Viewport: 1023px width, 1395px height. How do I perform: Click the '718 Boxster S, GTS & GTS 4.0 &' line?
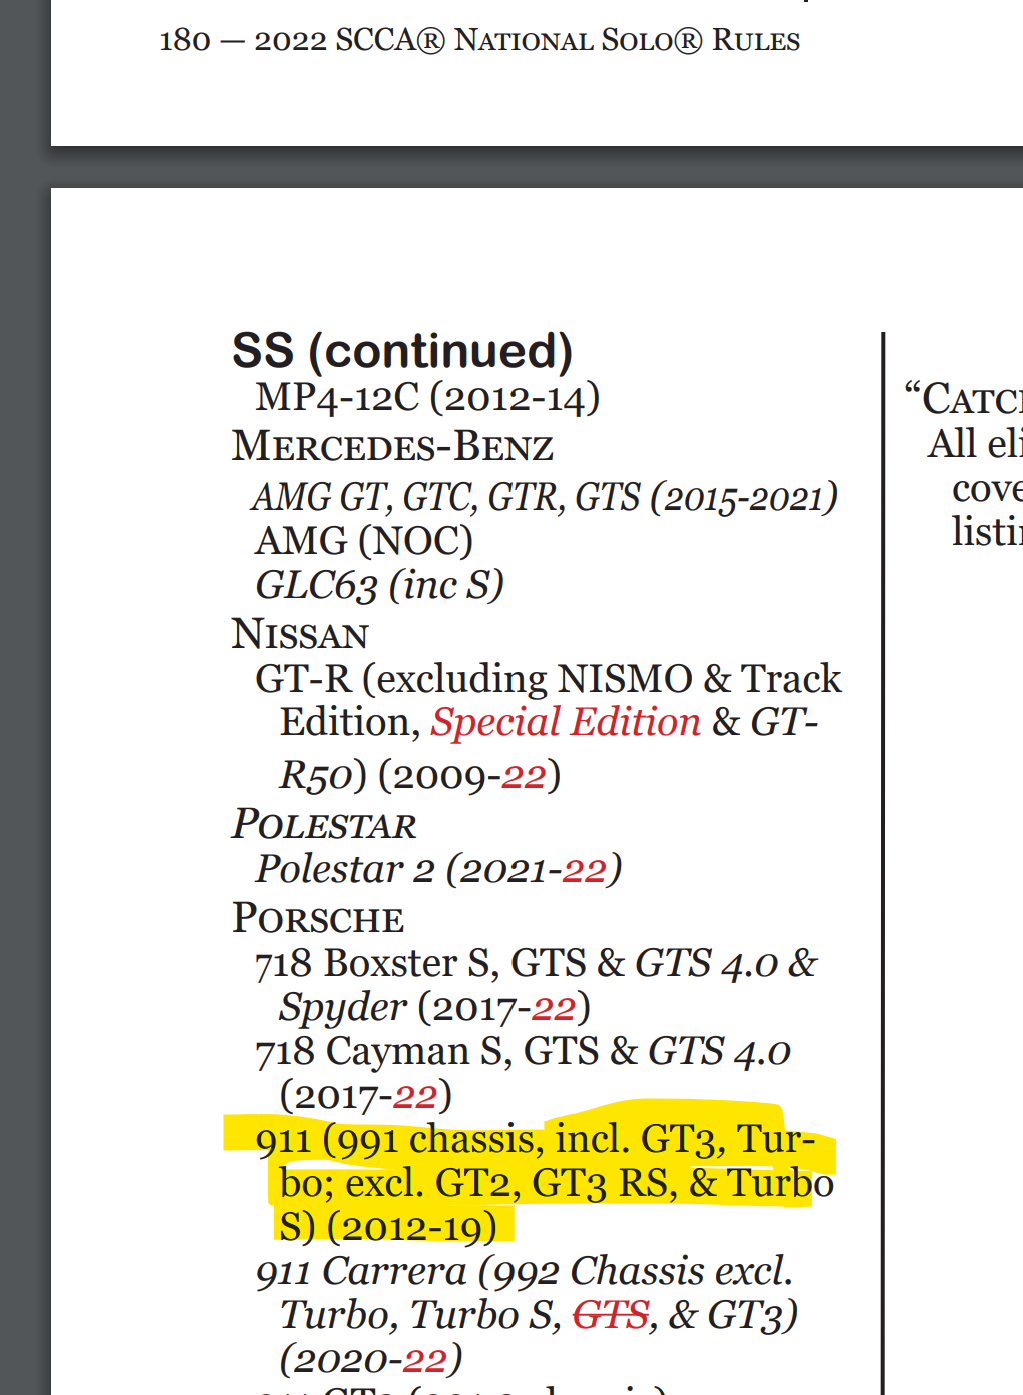tap(536, 963)
